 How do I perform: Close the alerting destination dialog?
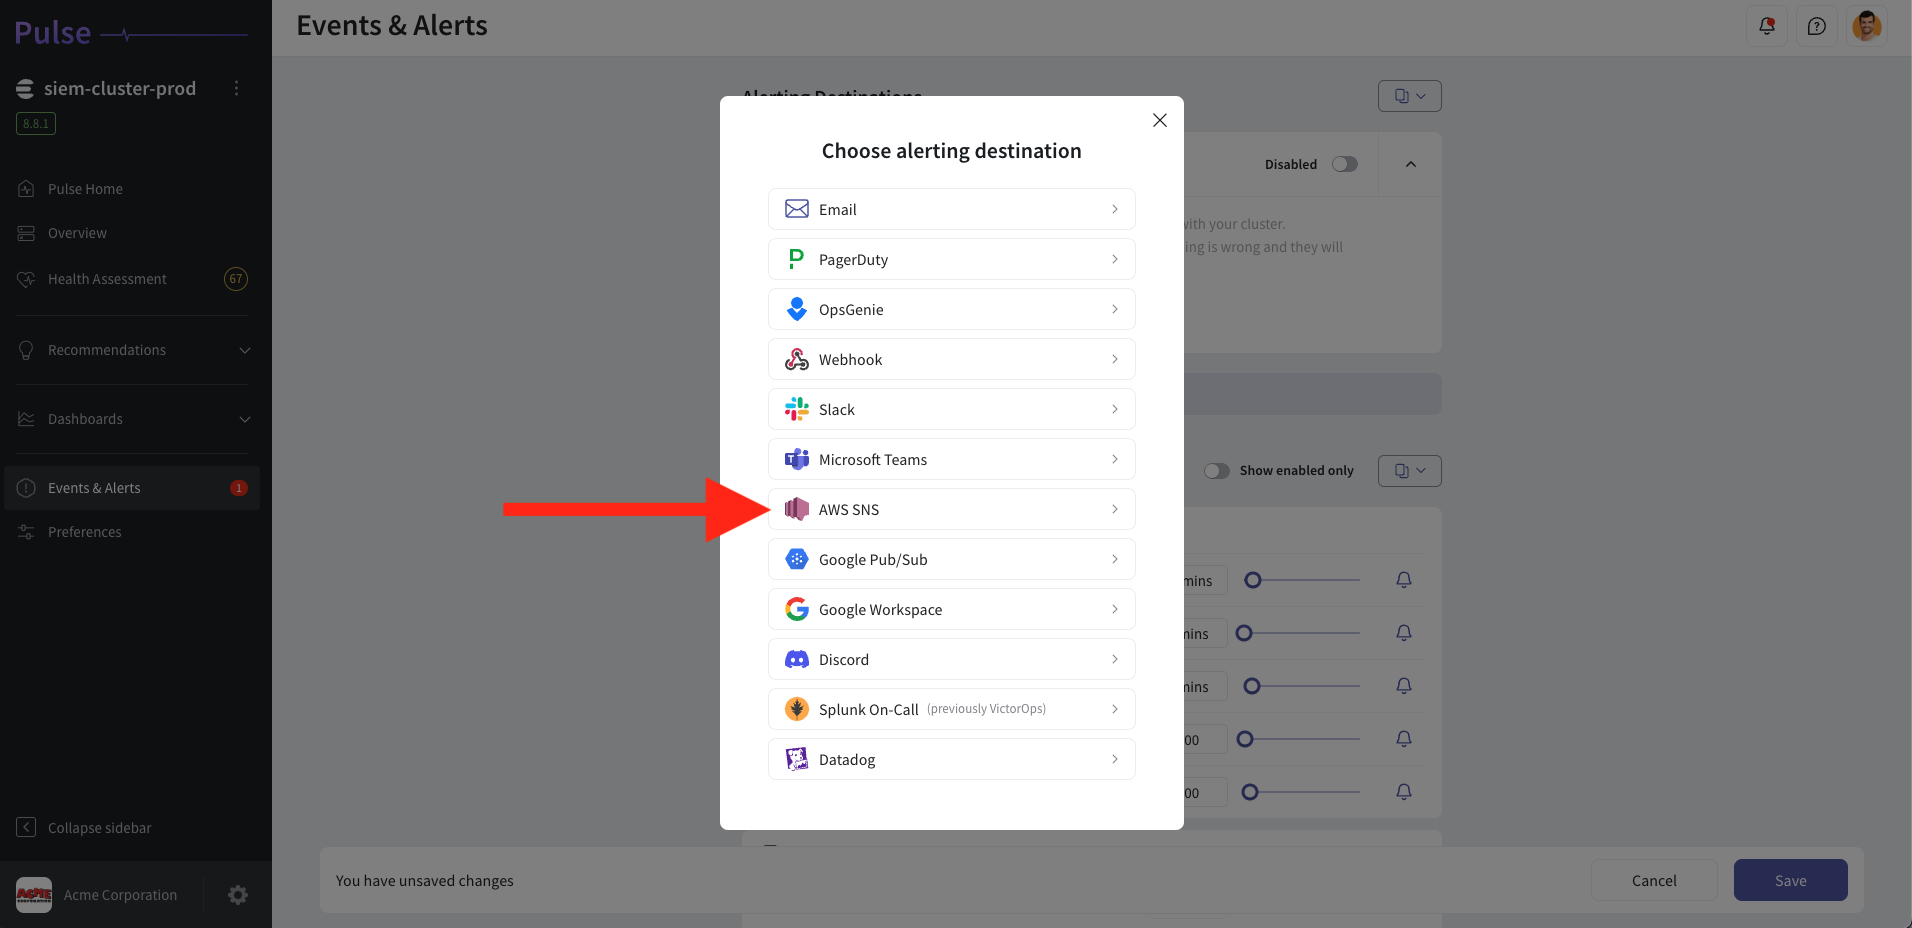1158,120
